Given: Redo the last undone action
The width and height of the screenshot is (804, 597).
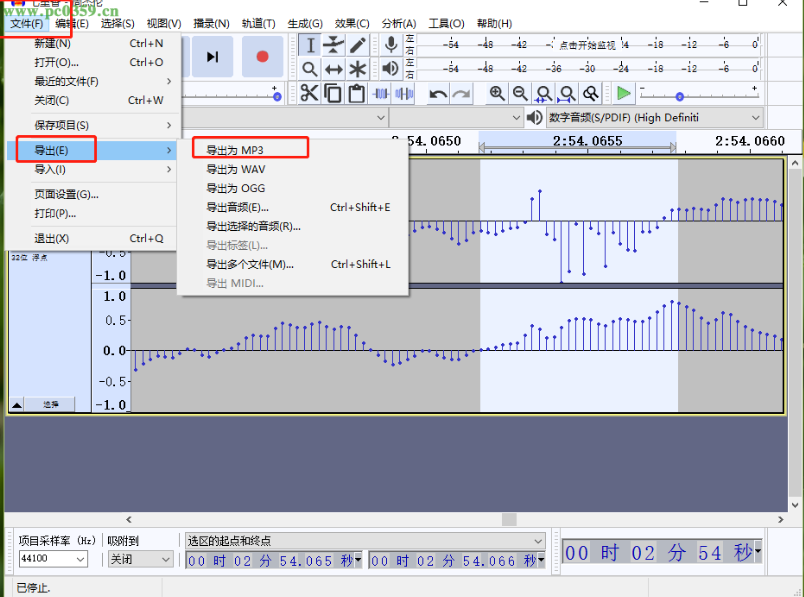Looking at the screenshot, I should [461, 94].
